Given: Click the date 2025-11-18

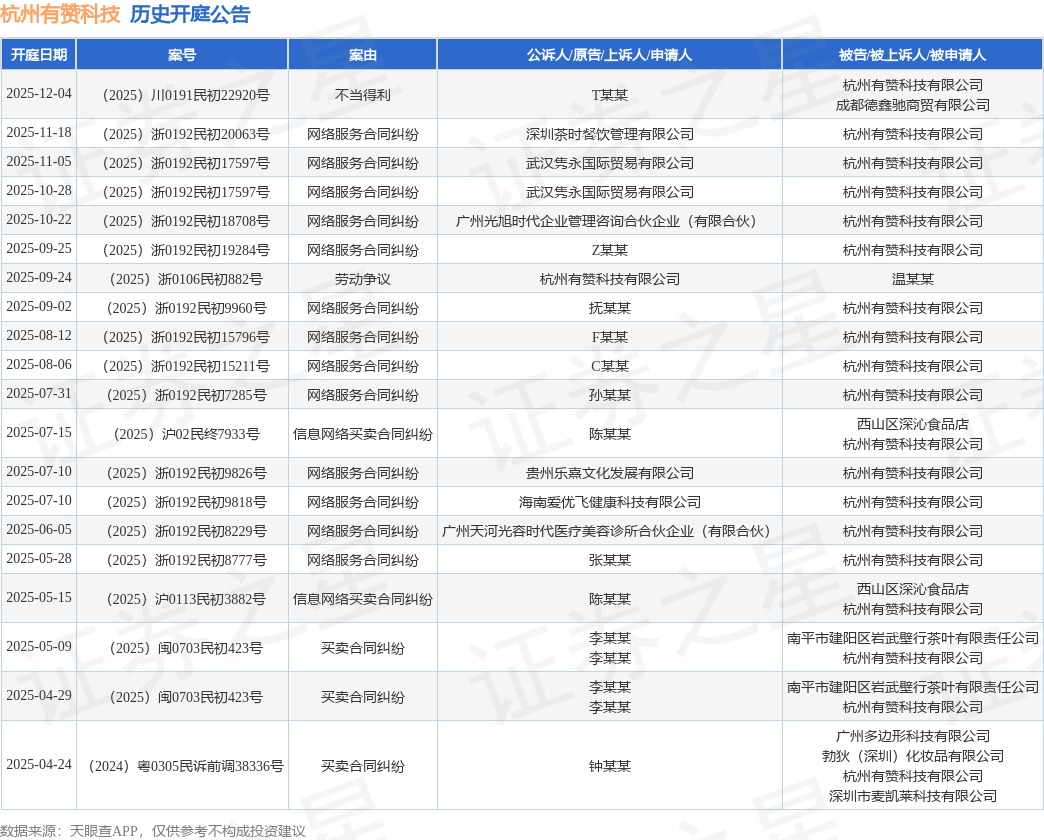Looking at the screenshot, I should click(39, 132).
